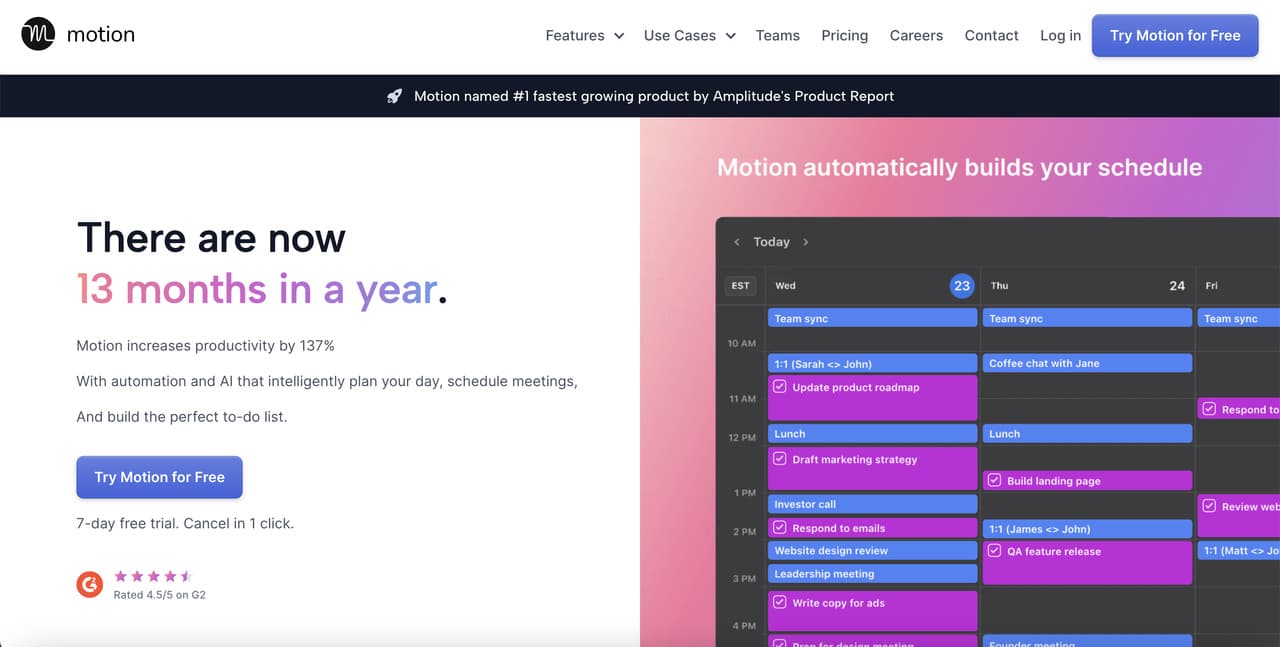Open the Contact page
The height and width of the screenshot is (647, 1280).
991,35
